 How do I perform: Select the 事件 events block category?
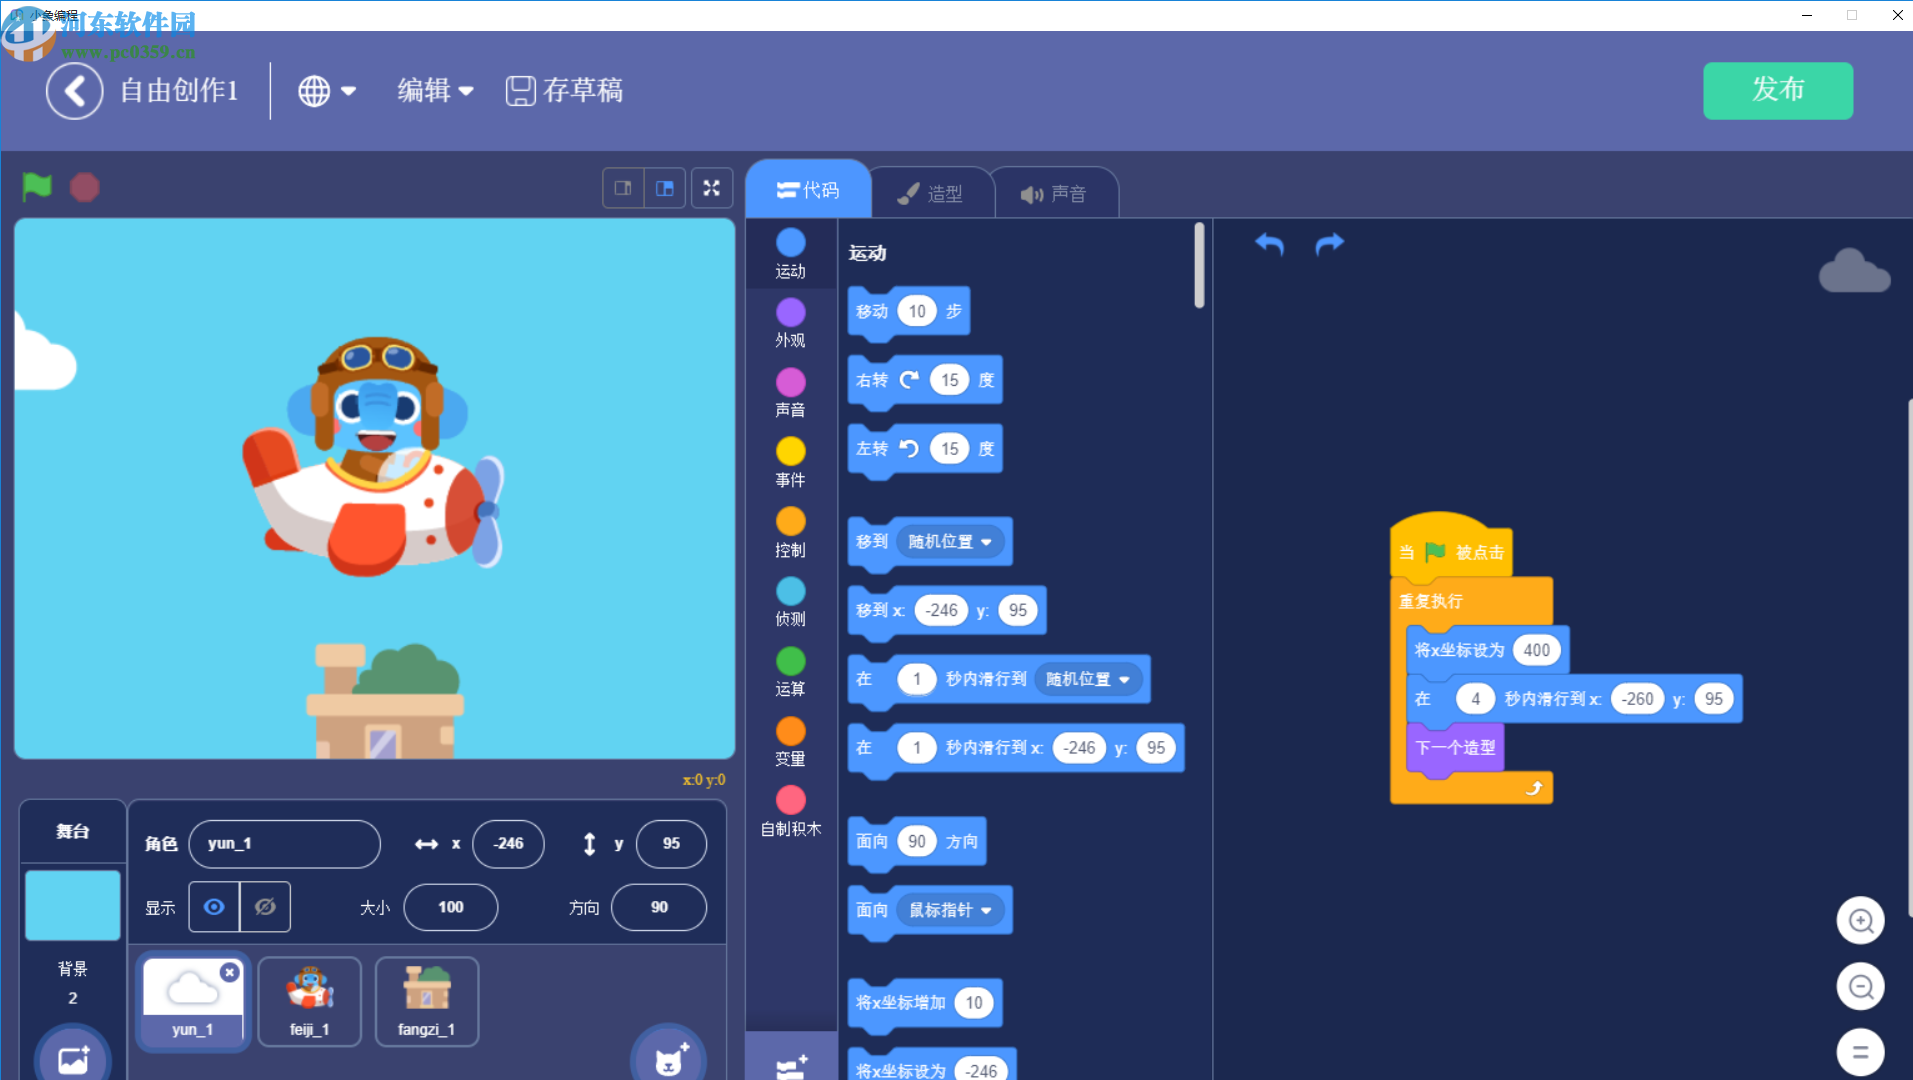click(790, 463)
